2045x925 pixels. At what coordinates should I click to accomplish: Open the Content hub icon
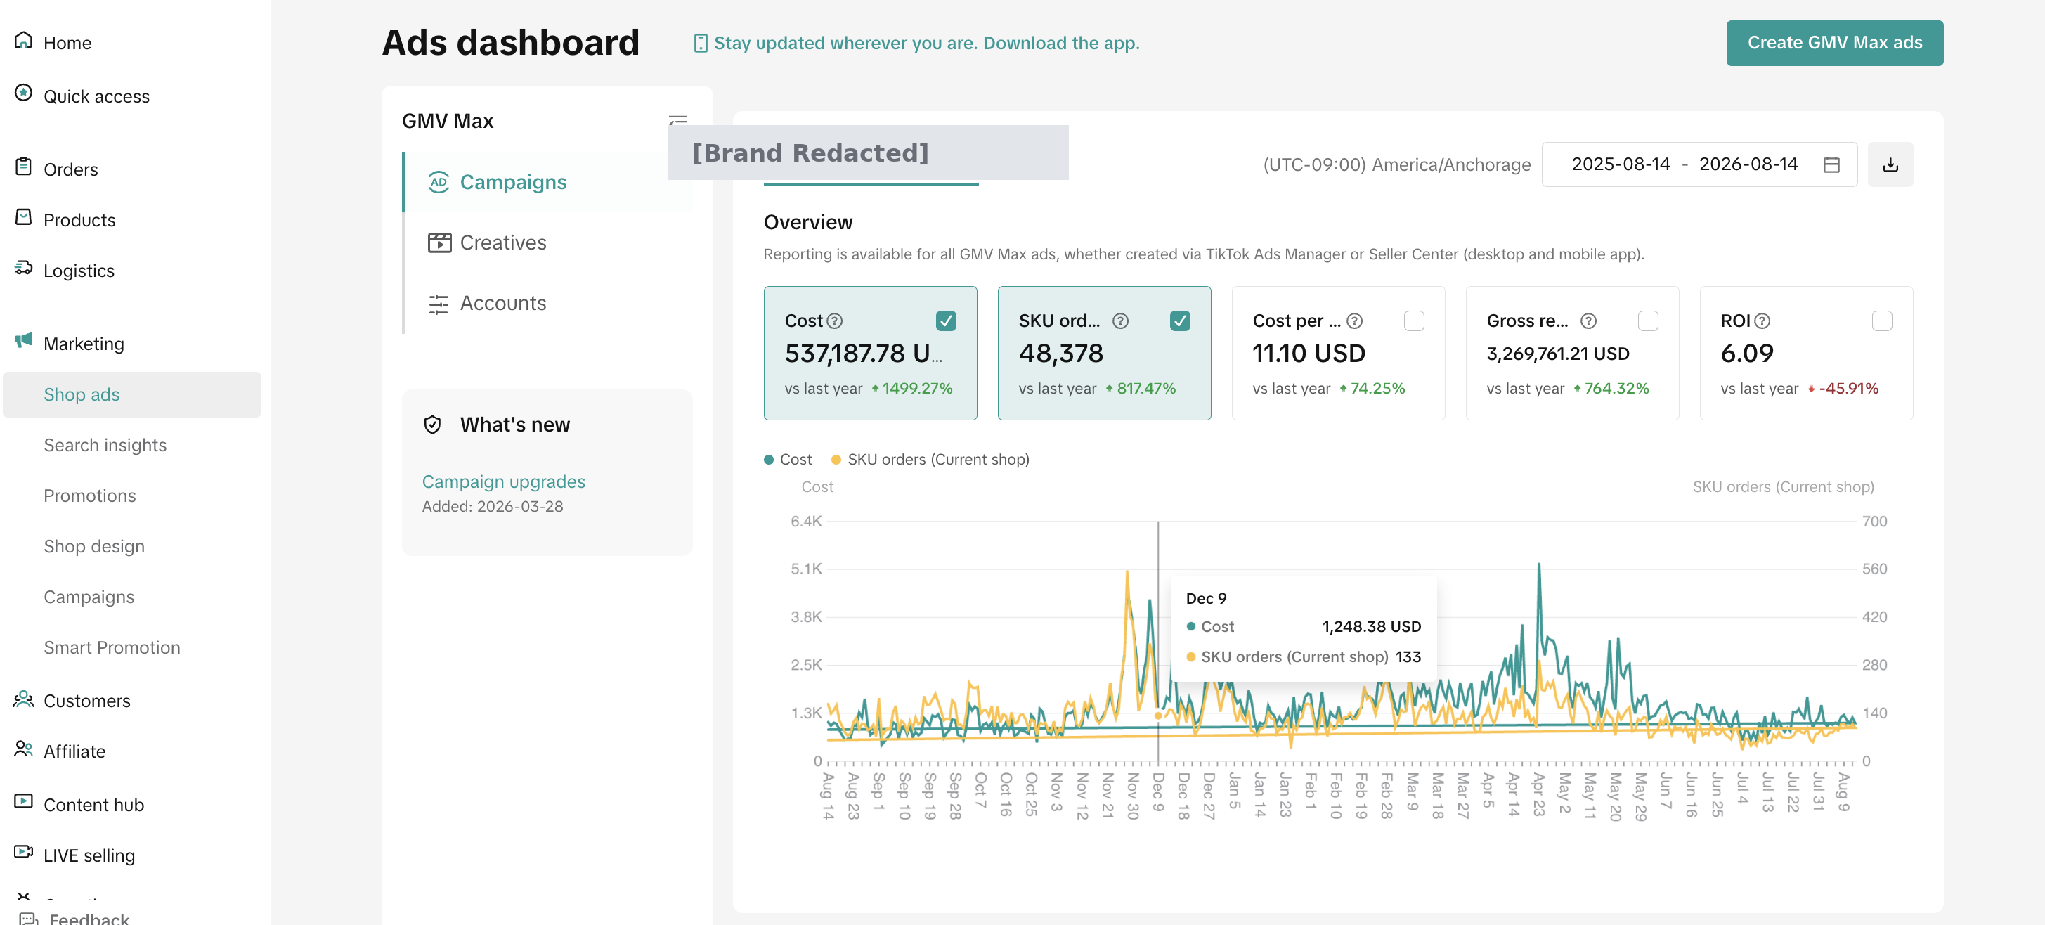click(x=24, y=802)
